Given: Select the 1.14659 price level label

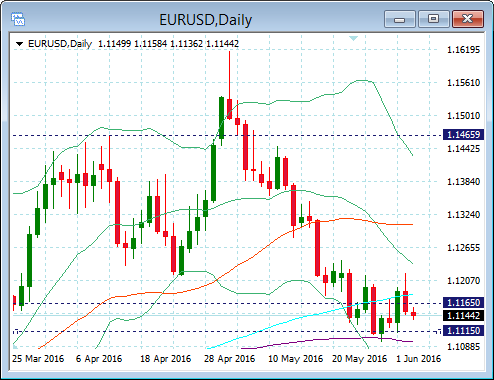Looking at the screenshot, I should (x=463, y=135).
